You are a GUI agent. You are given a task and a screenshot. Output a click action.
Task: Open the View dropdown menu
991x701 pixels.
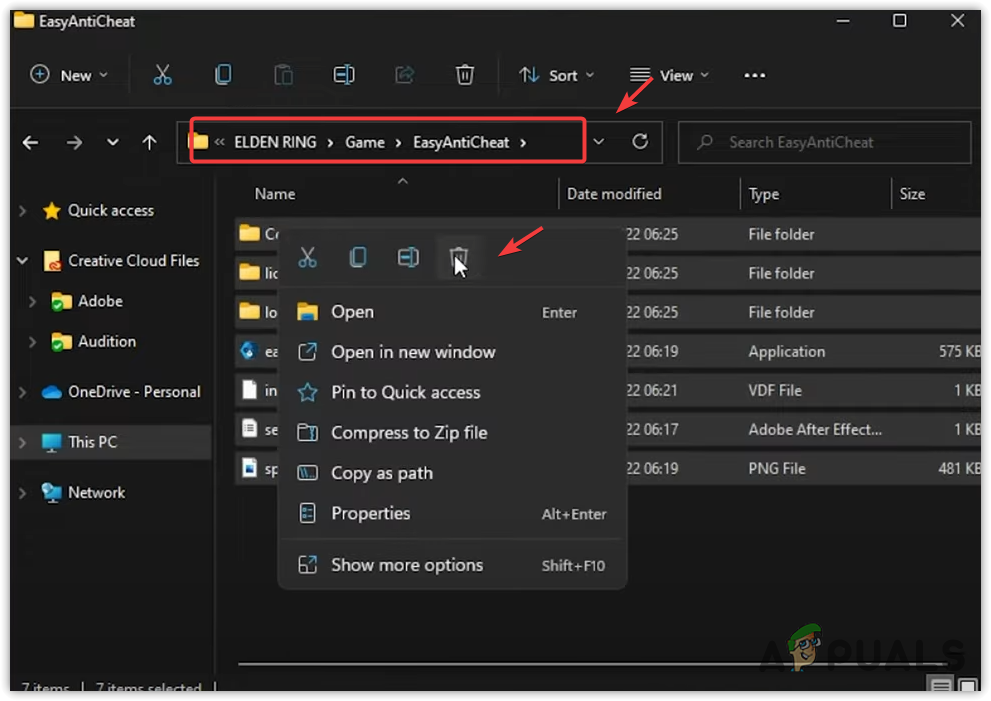pyautogui.click(x=669, y=75)
